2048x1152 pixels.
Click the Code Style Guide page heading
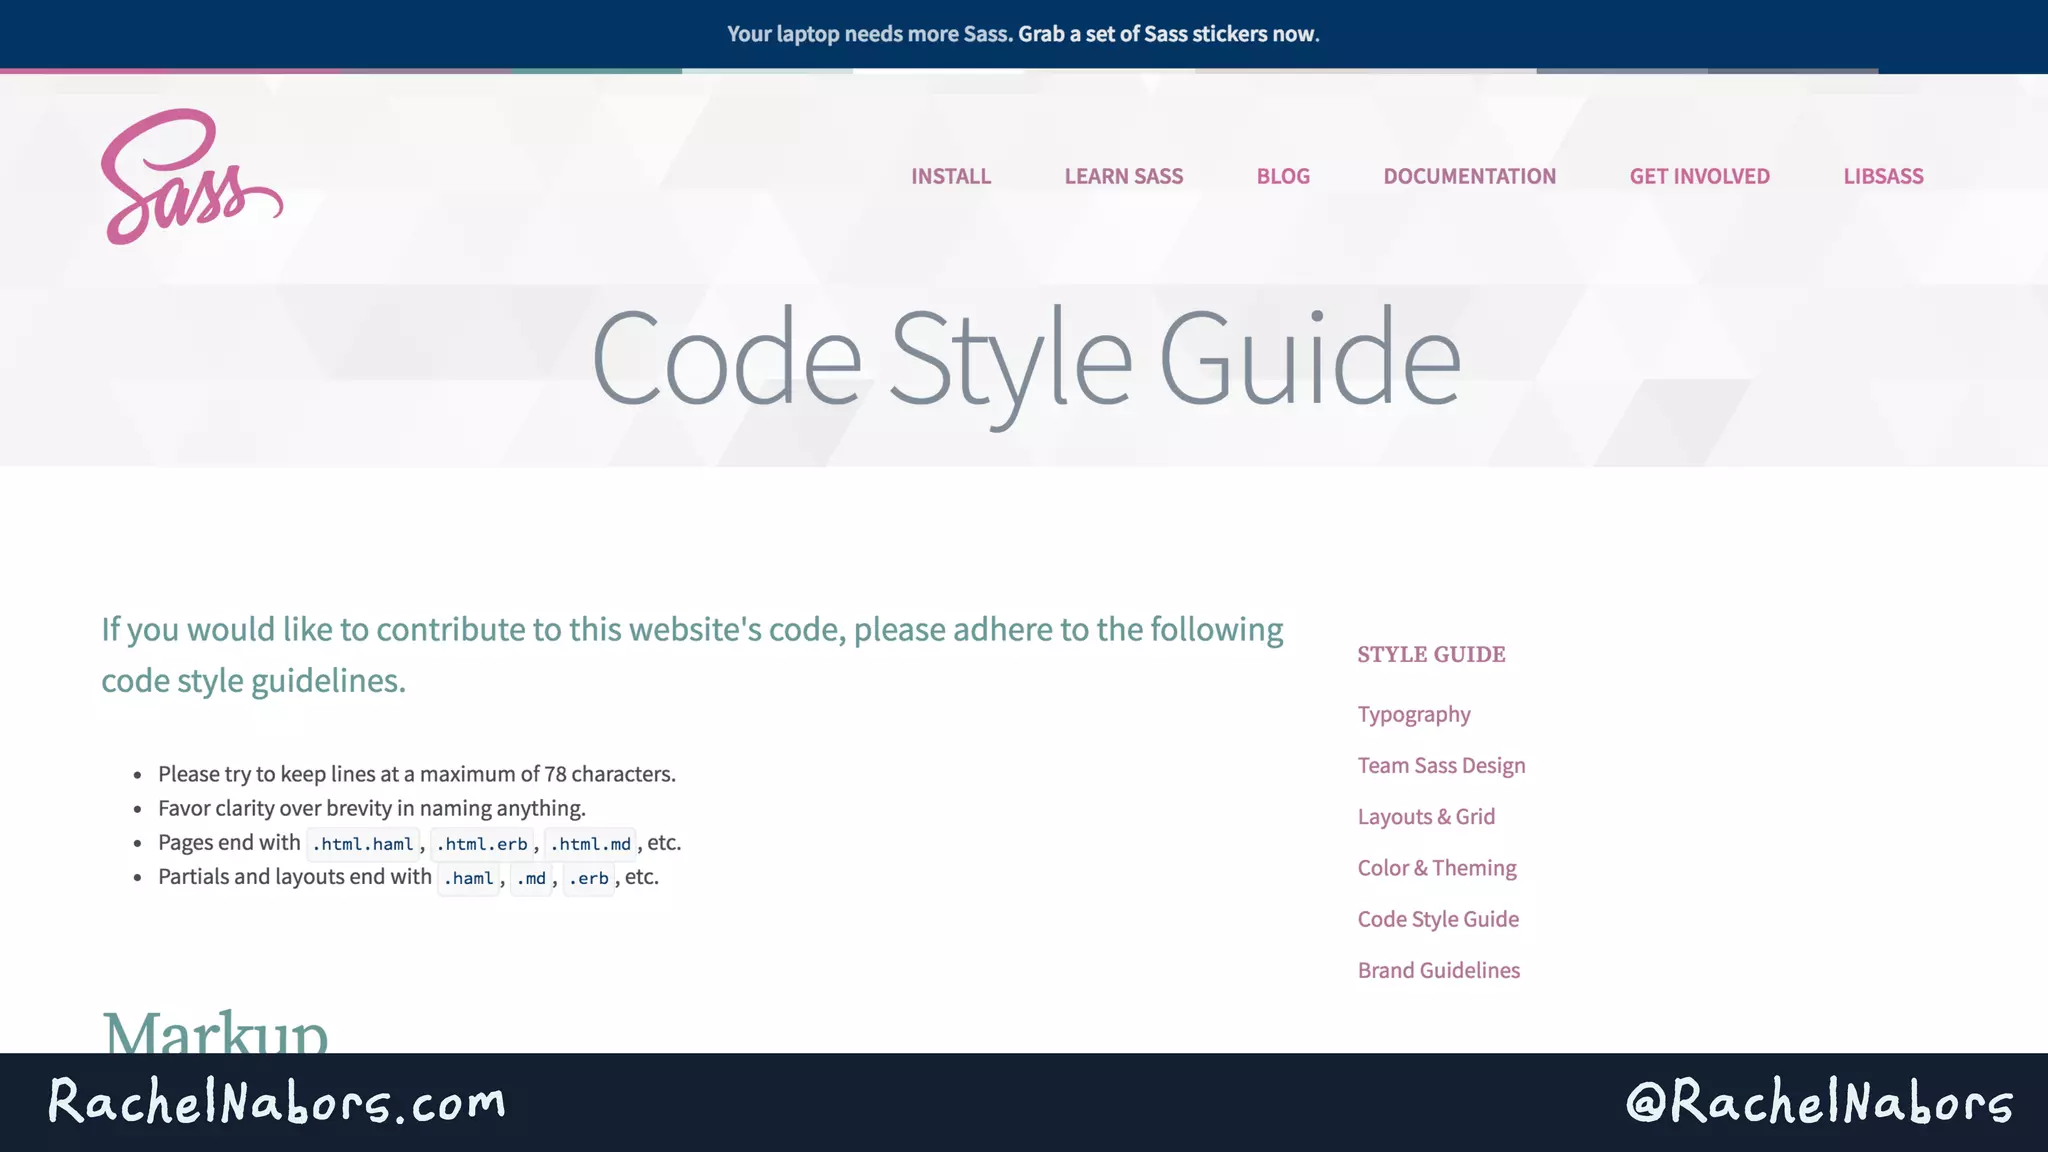point(1025,360)
